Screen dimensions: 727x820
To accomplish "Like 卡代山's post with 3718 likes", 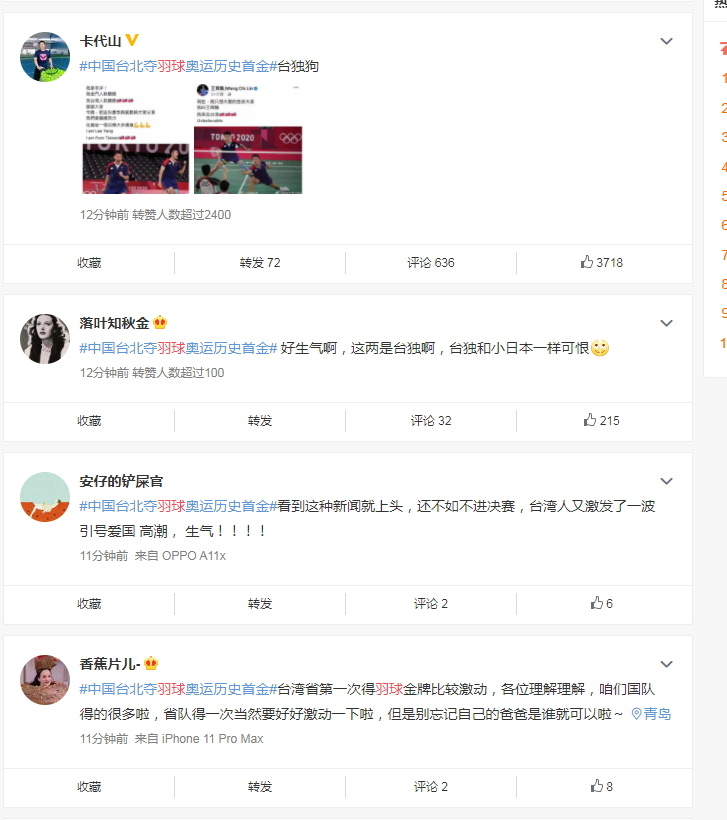I will (601, 263).
